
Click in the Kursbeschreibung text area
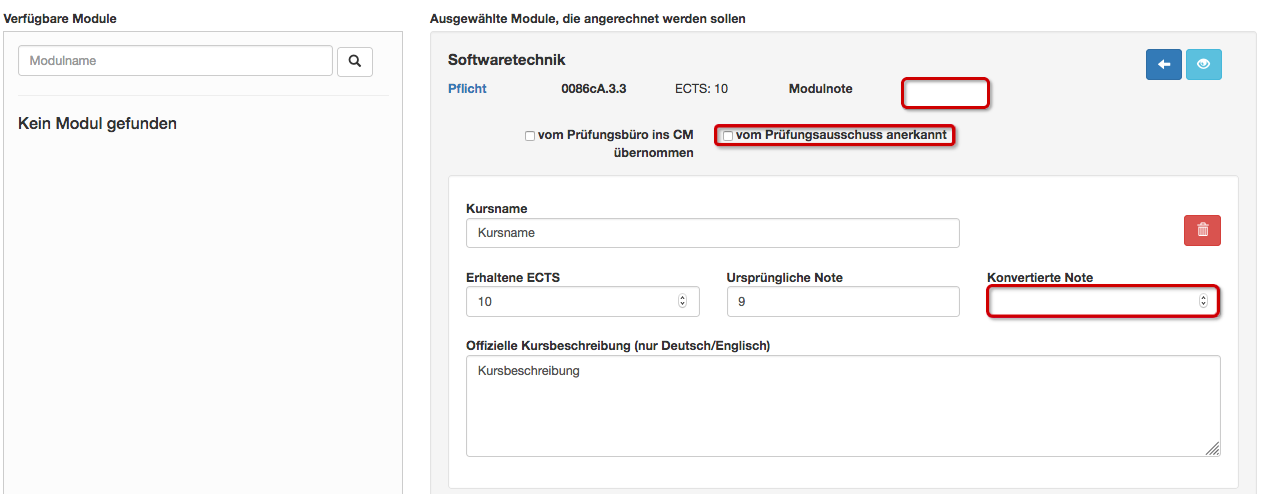[x=843, y=406]
